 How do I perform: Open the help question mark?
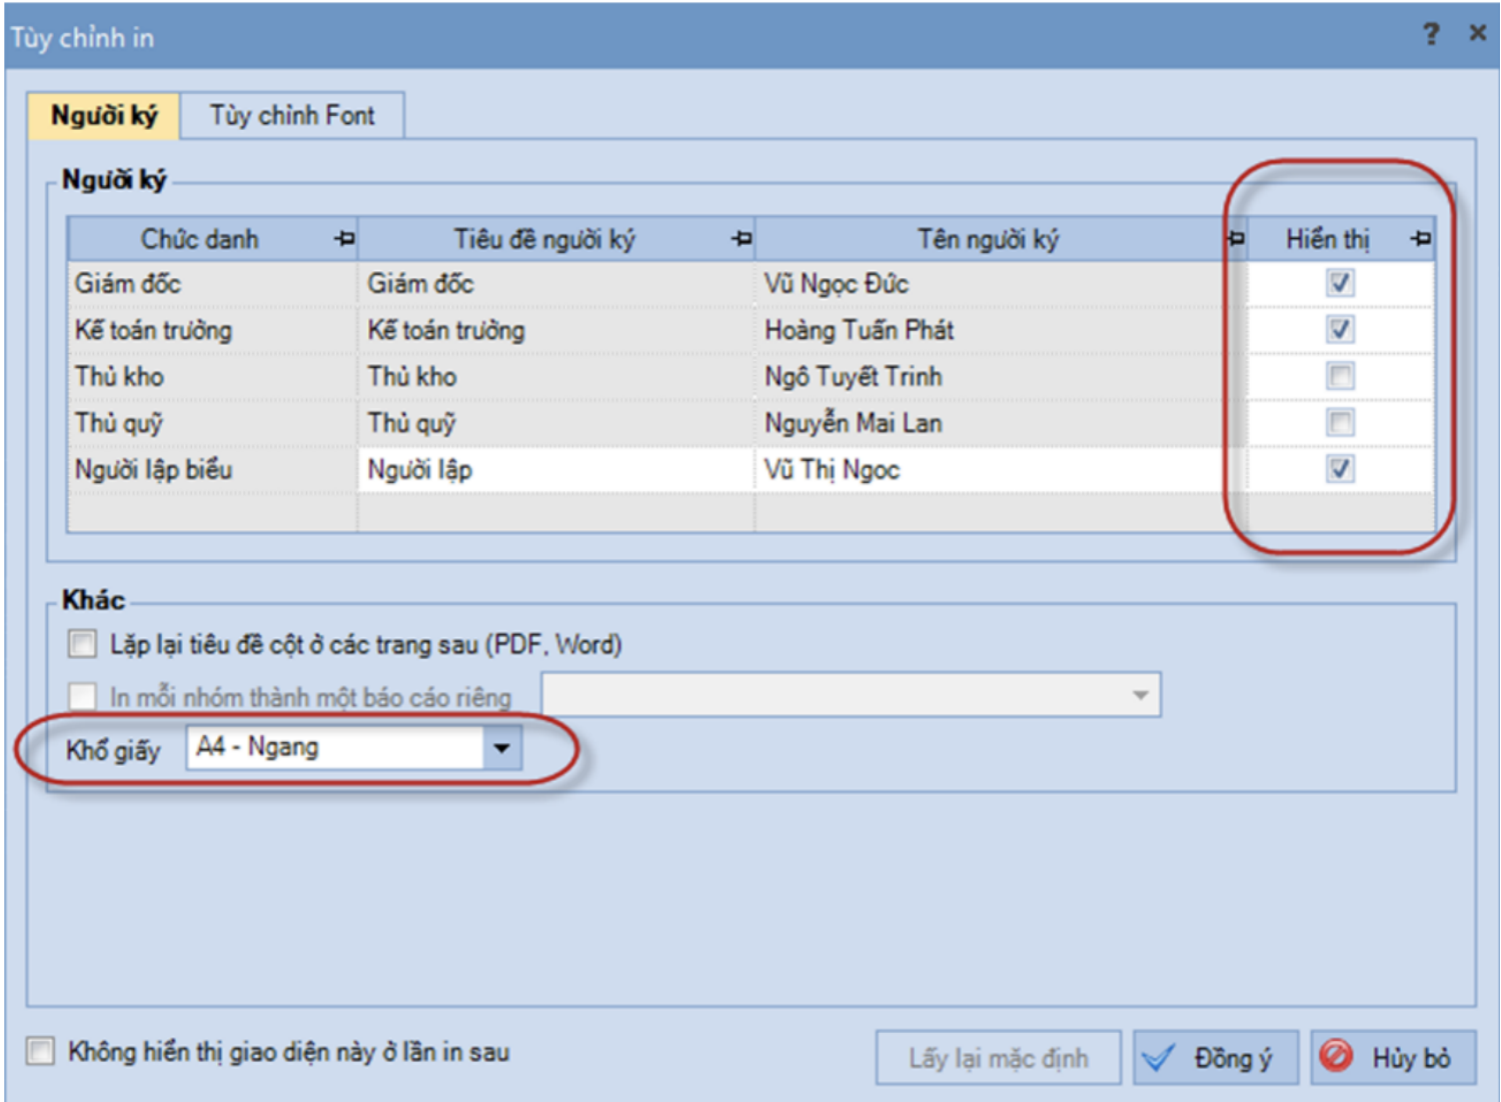click(1431, 34)
